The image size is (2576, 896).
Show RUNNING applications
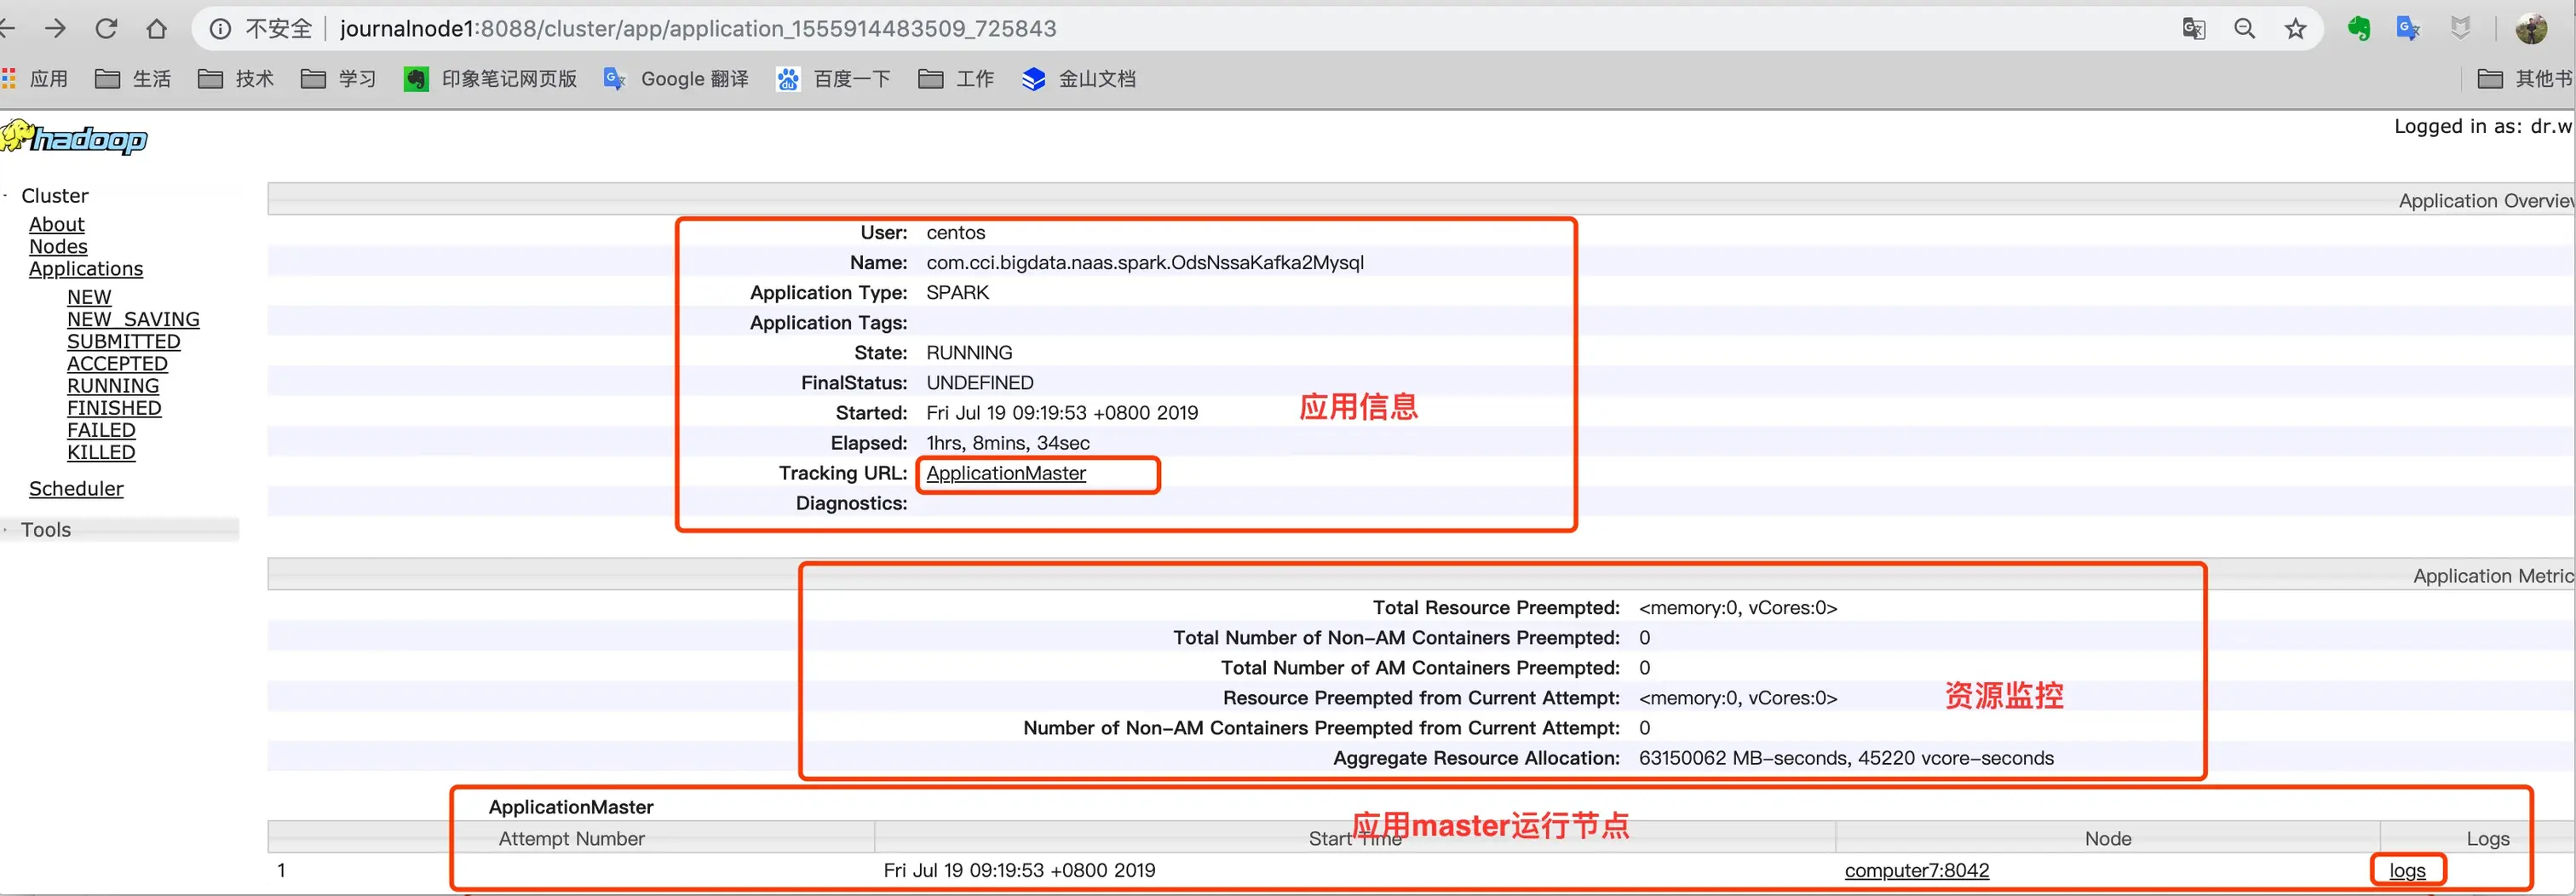pos(113,386)
